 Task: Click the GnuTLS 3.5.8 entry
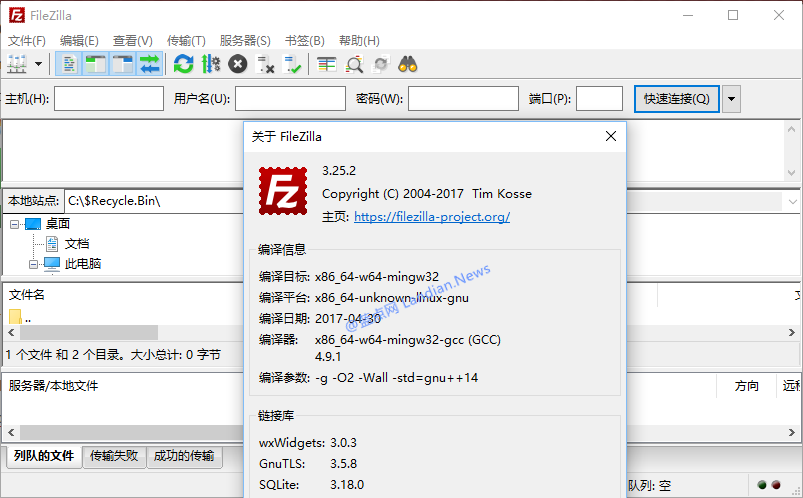[308, 464]
